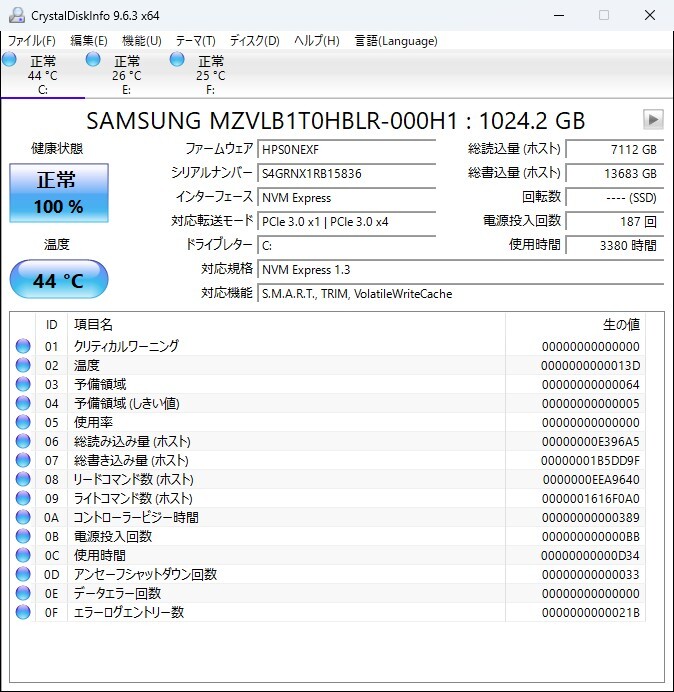The width and height of the screenshot is (674, 692).
Task: Click status orb for エラーログエントリー数 row
Action: coord(23,612)
